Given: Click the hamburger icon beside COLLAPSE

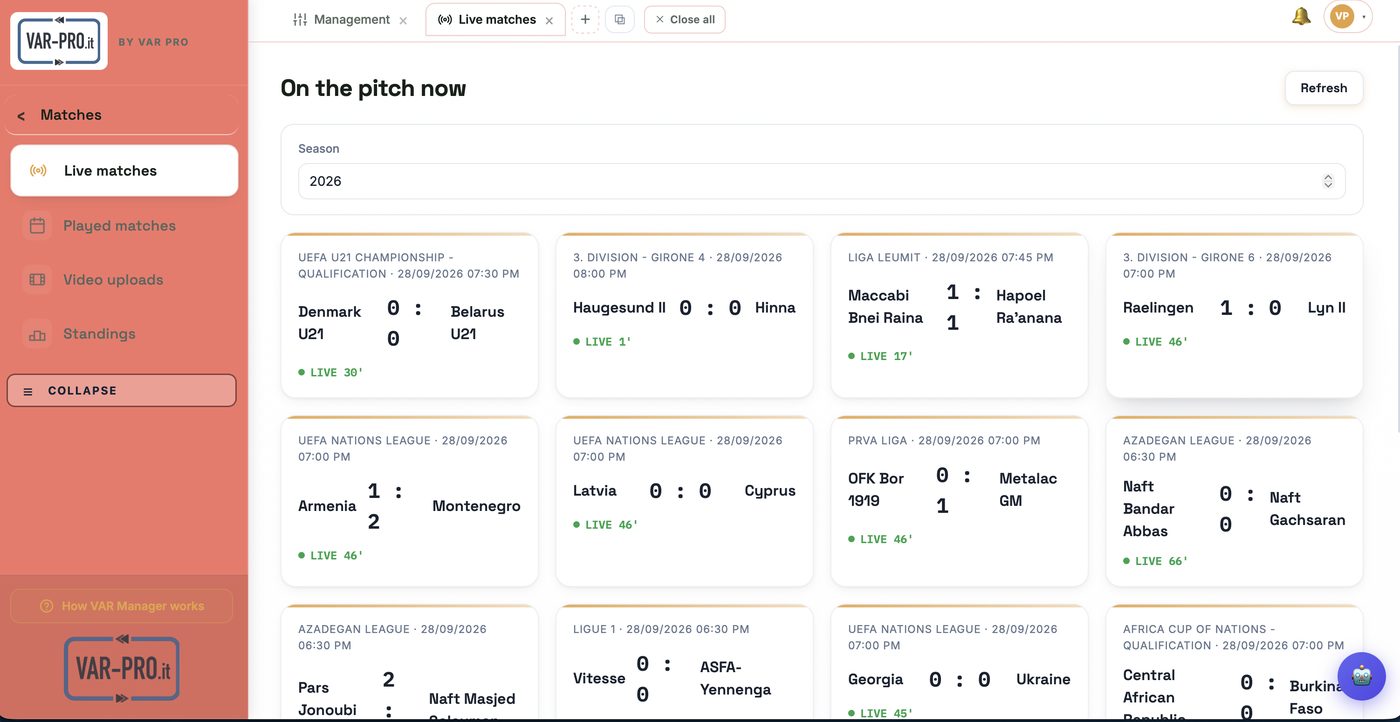Looking at the screenshot, I should [x=28, y=391].
